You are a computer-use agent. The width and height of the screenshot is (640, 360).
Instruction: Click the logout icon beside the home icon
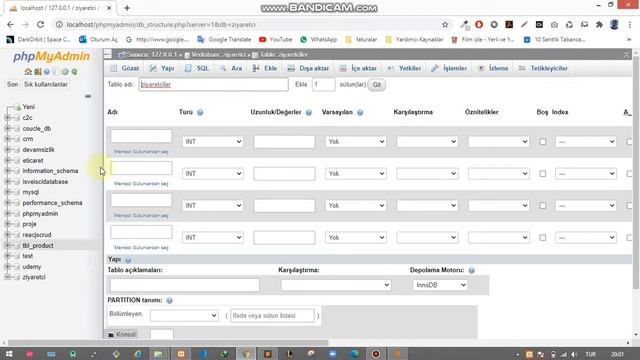coord(38,71)
